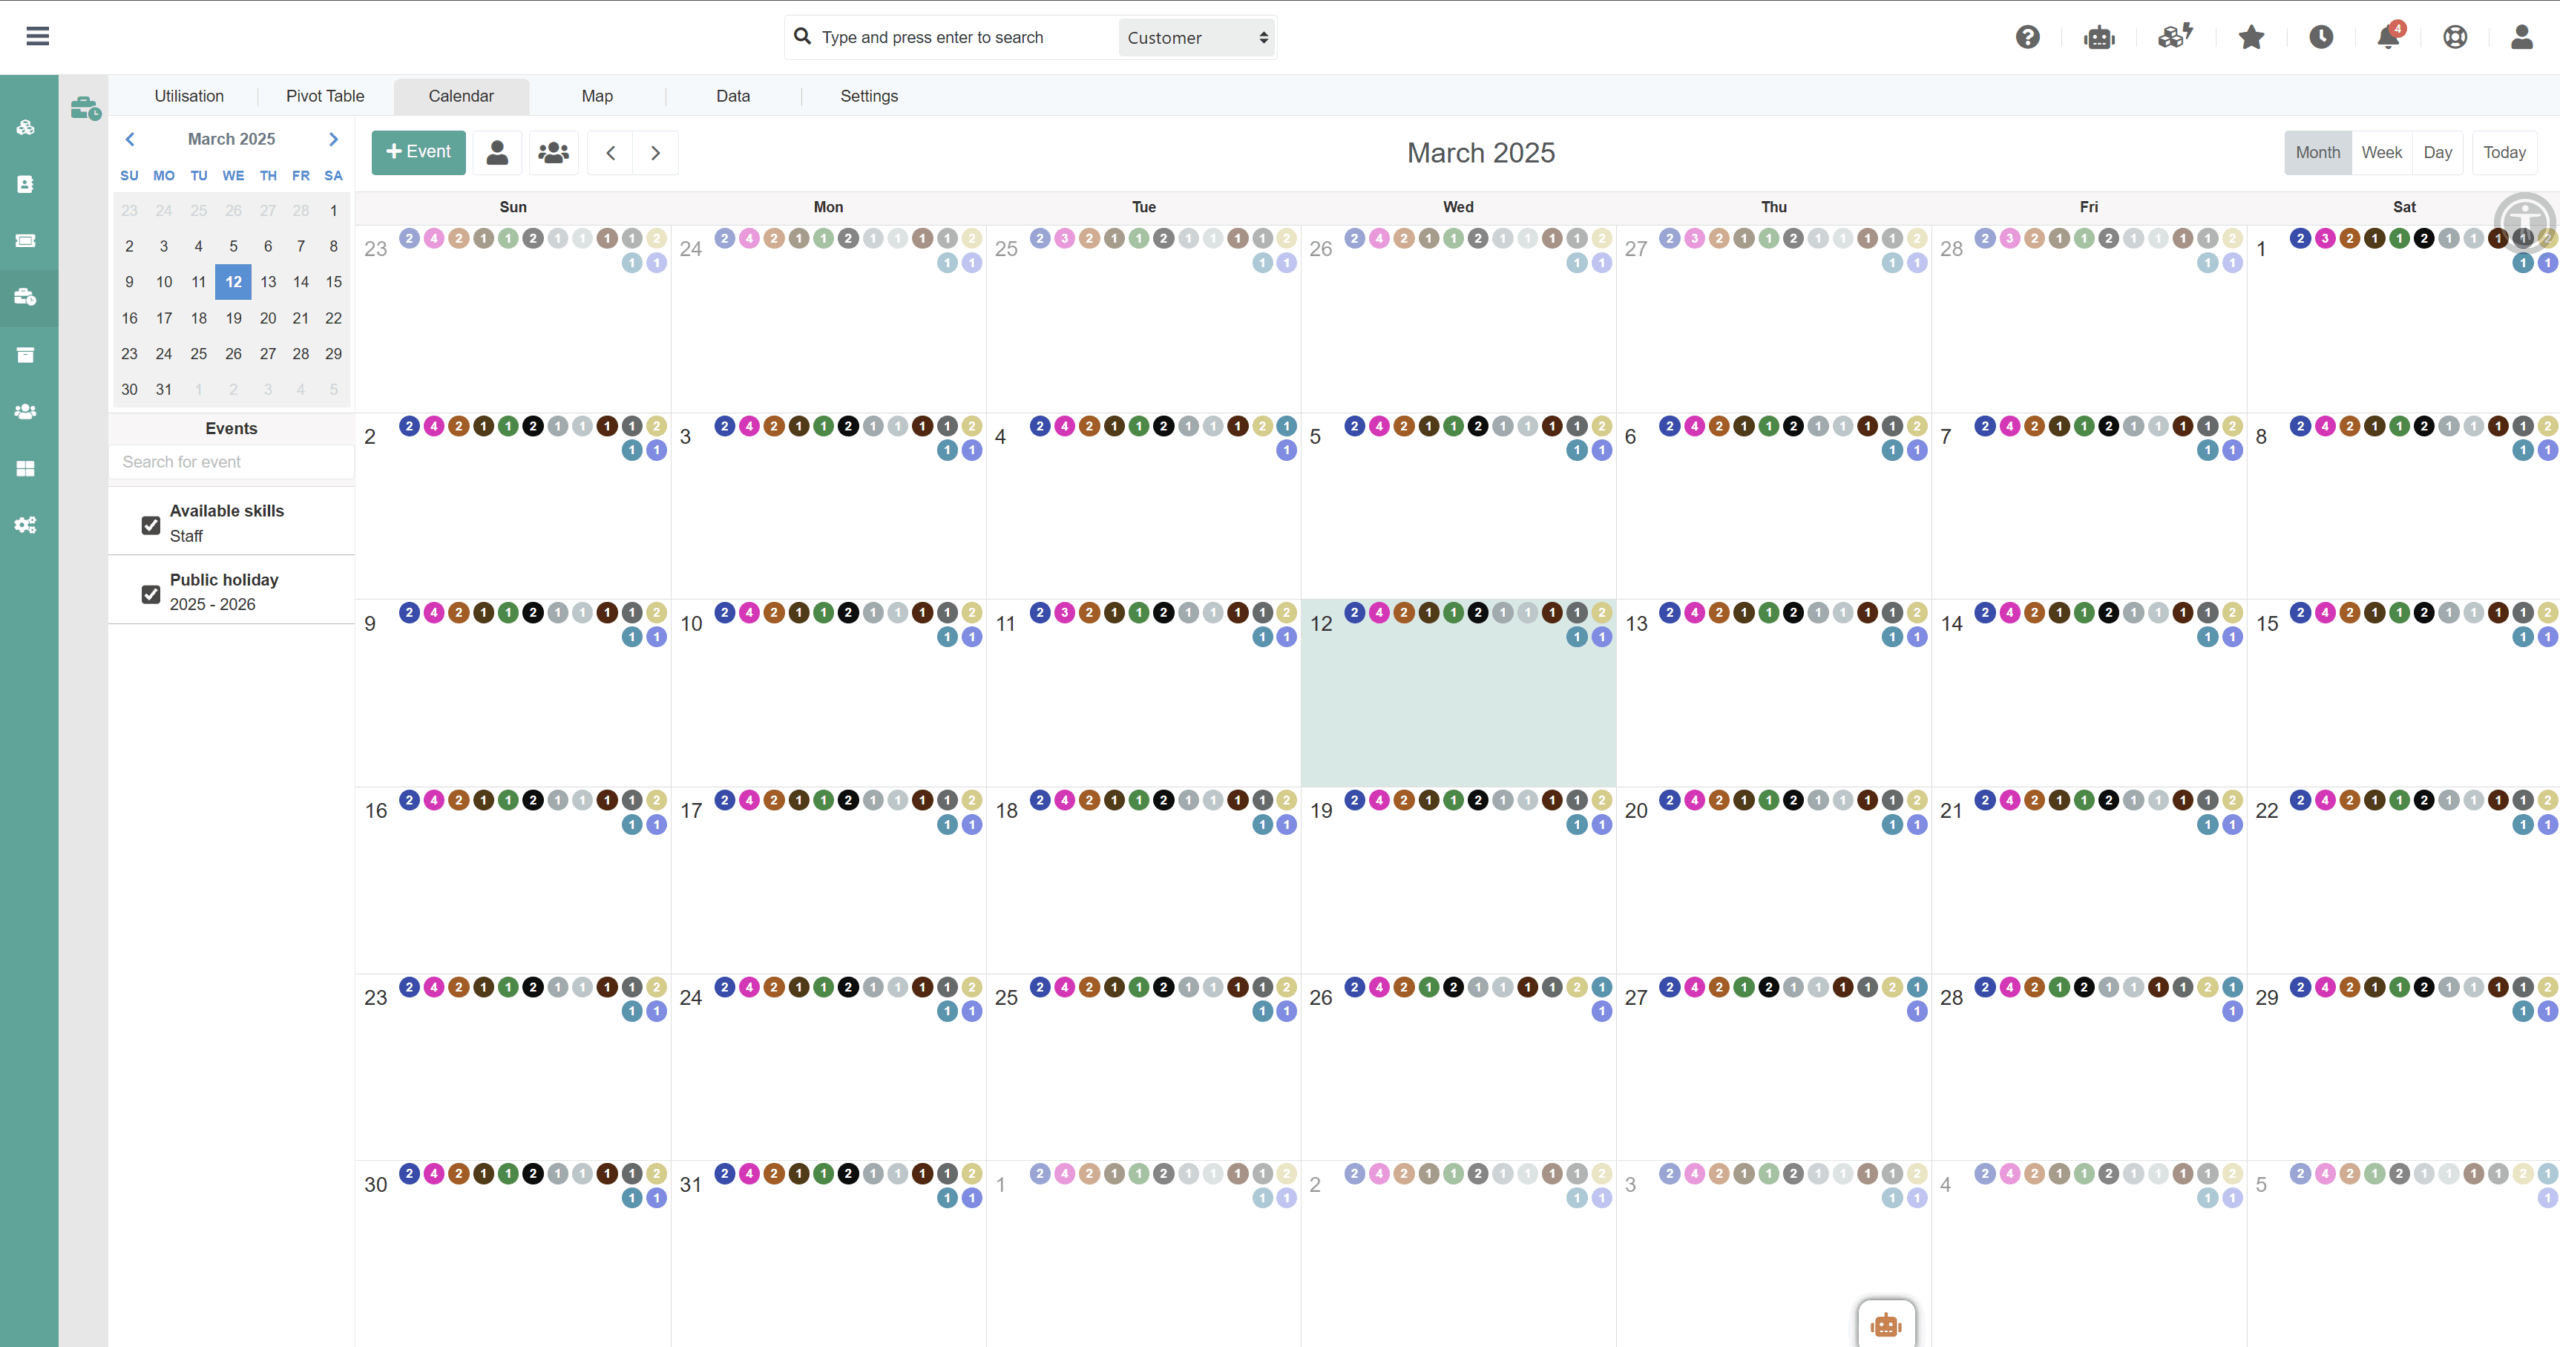Switch to Week view

point(2381,152)
